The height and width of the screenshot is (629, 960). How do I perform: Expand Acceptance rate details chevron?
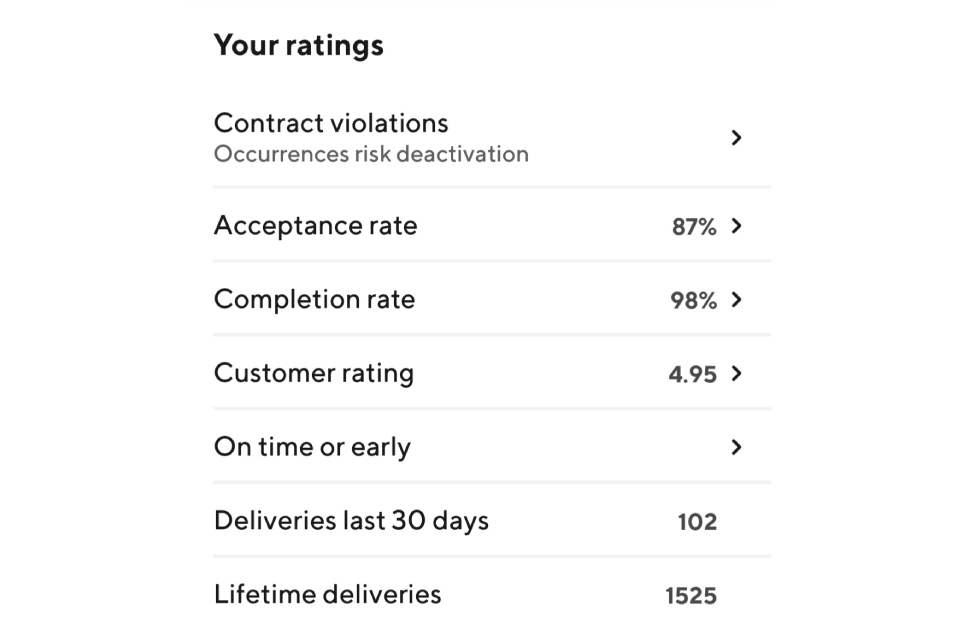click(737, 226)
